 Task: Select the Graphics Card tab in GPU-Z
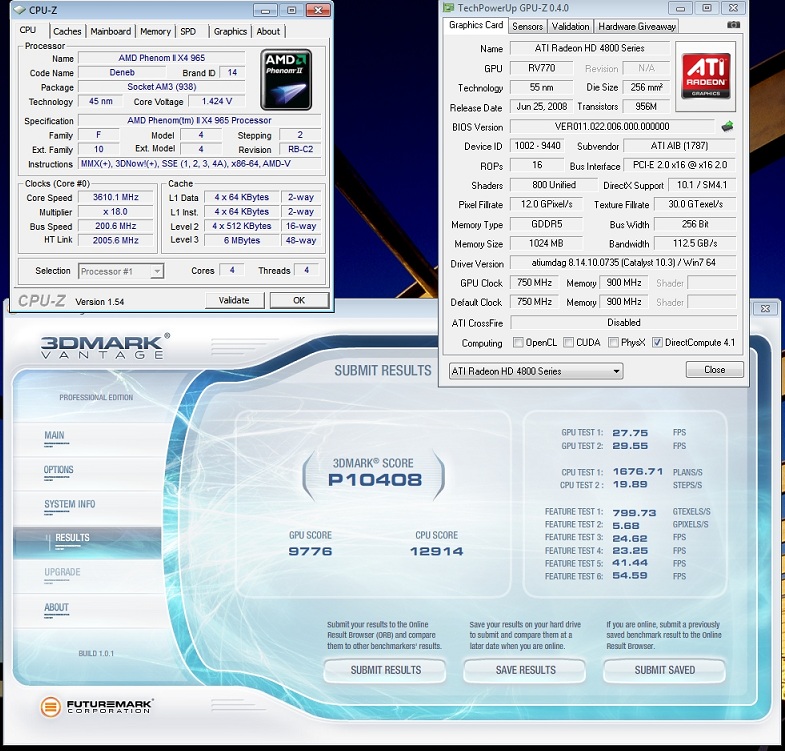click(x=476, y=25)
